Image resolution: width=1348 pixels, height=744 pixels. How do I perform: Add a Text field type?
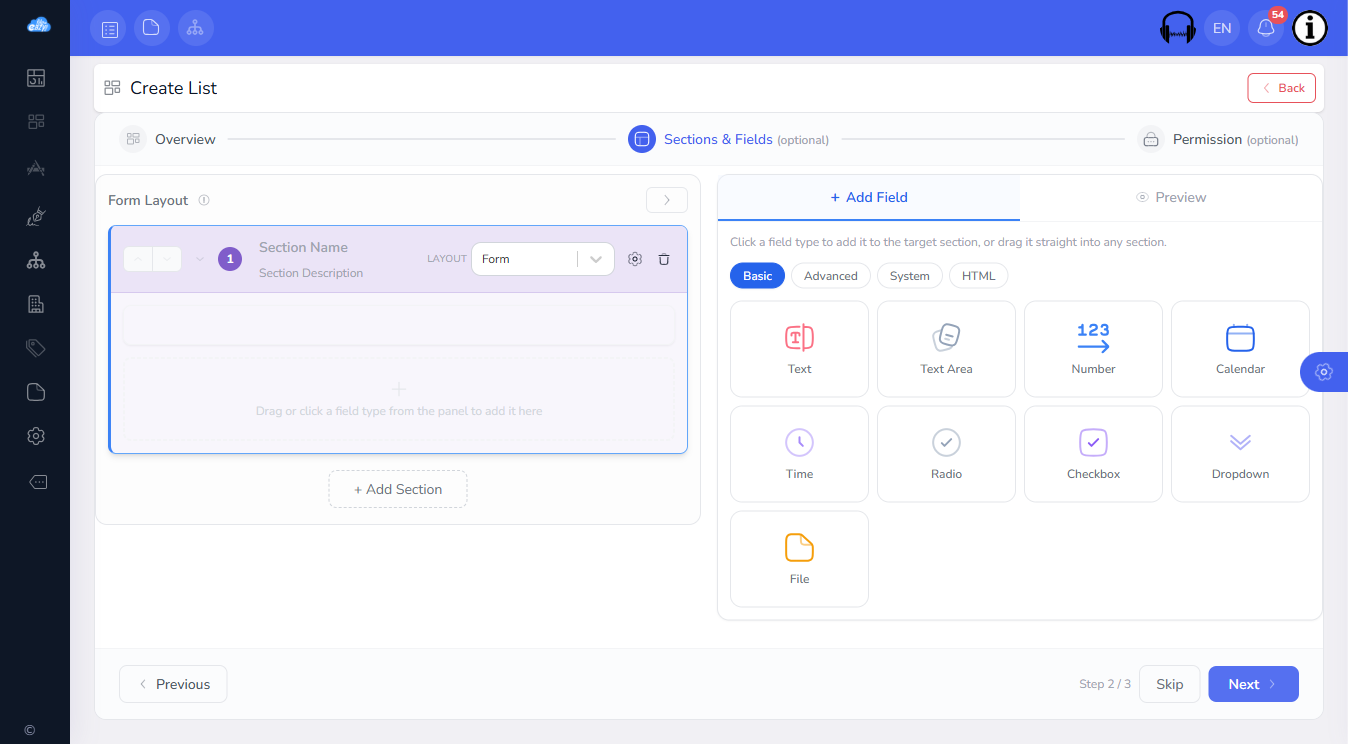point(799,349)
